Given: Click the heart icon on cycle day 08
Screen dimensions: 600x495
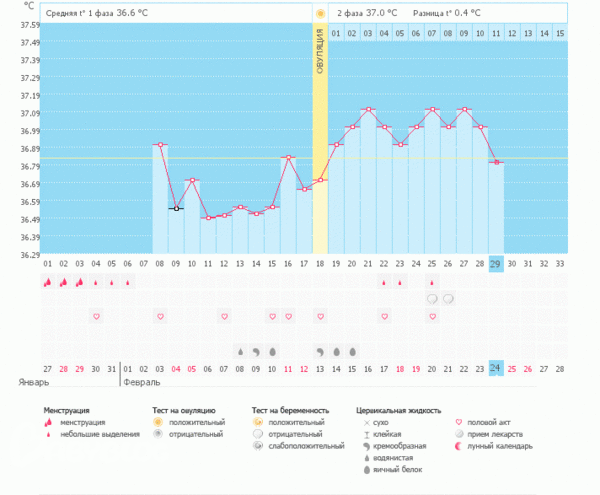Looking at the screenshot, I should click(160, 316).
